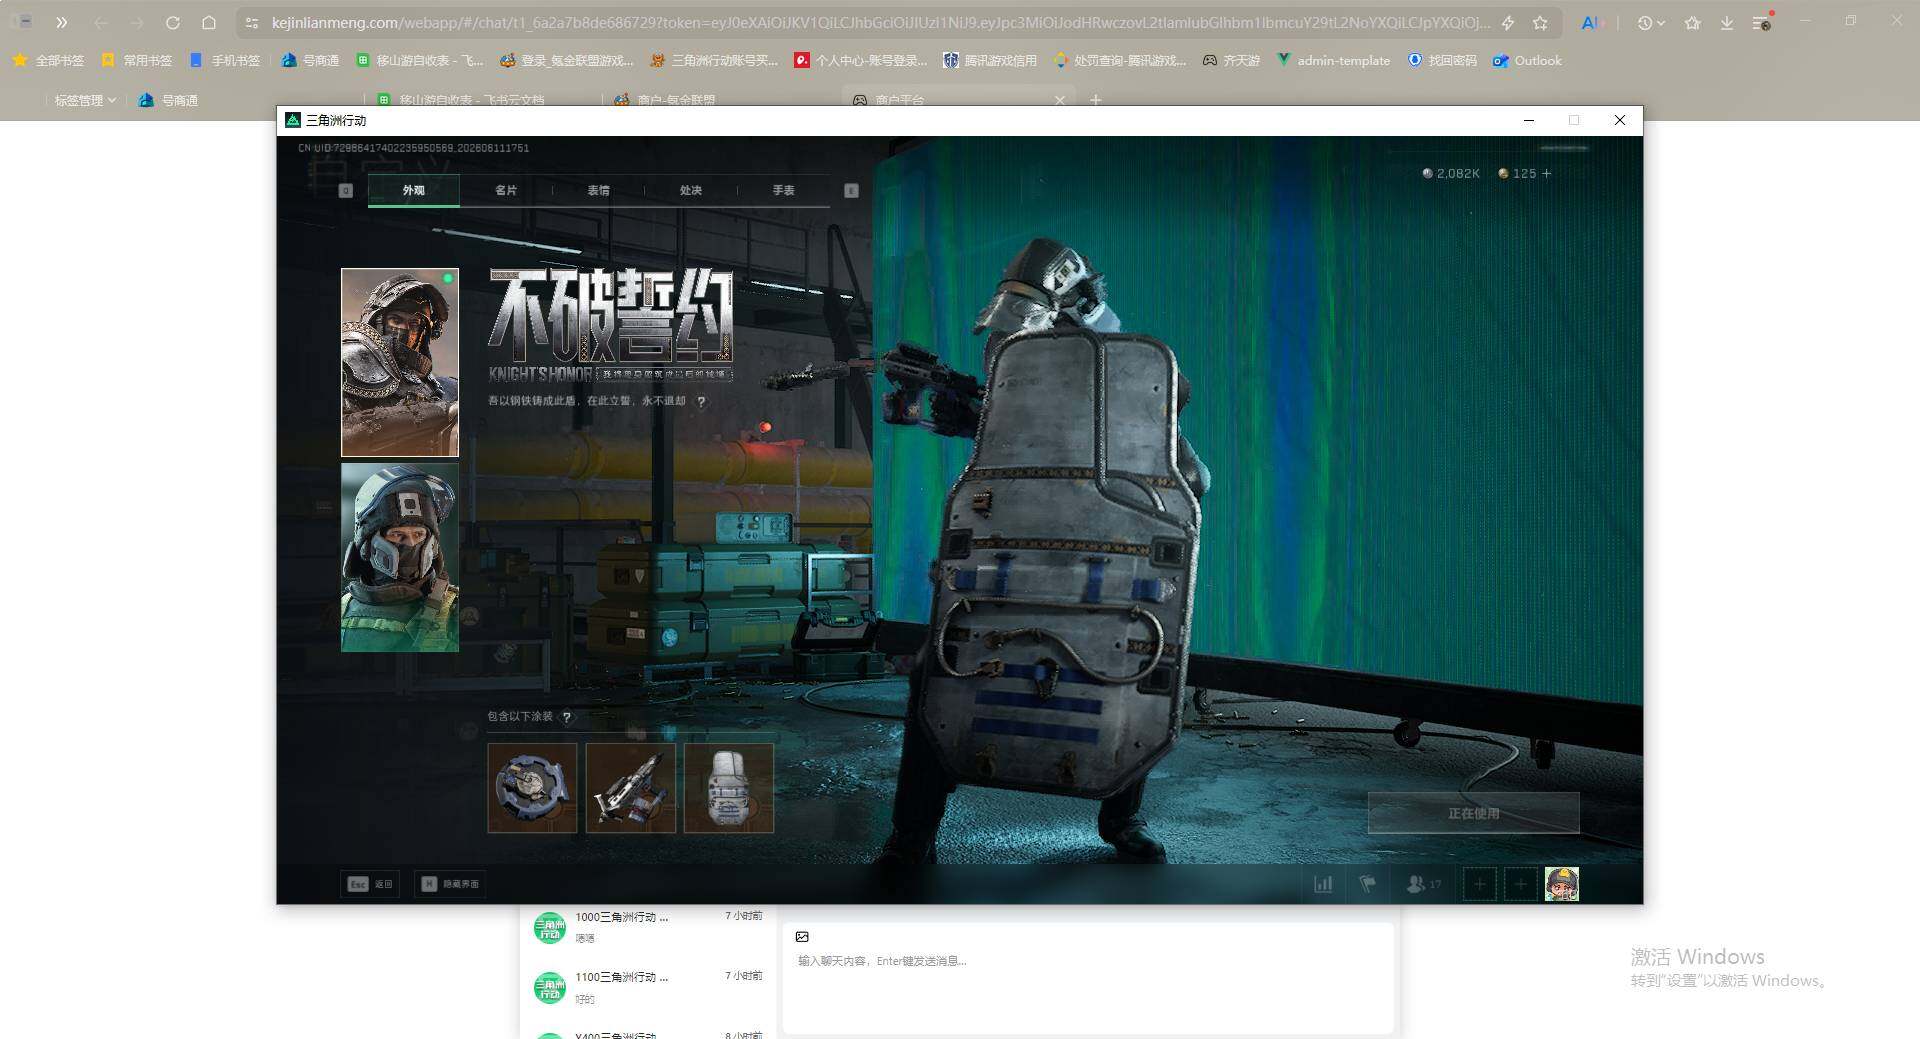Open the 齐天游 bookmark

click(1231, 61)
